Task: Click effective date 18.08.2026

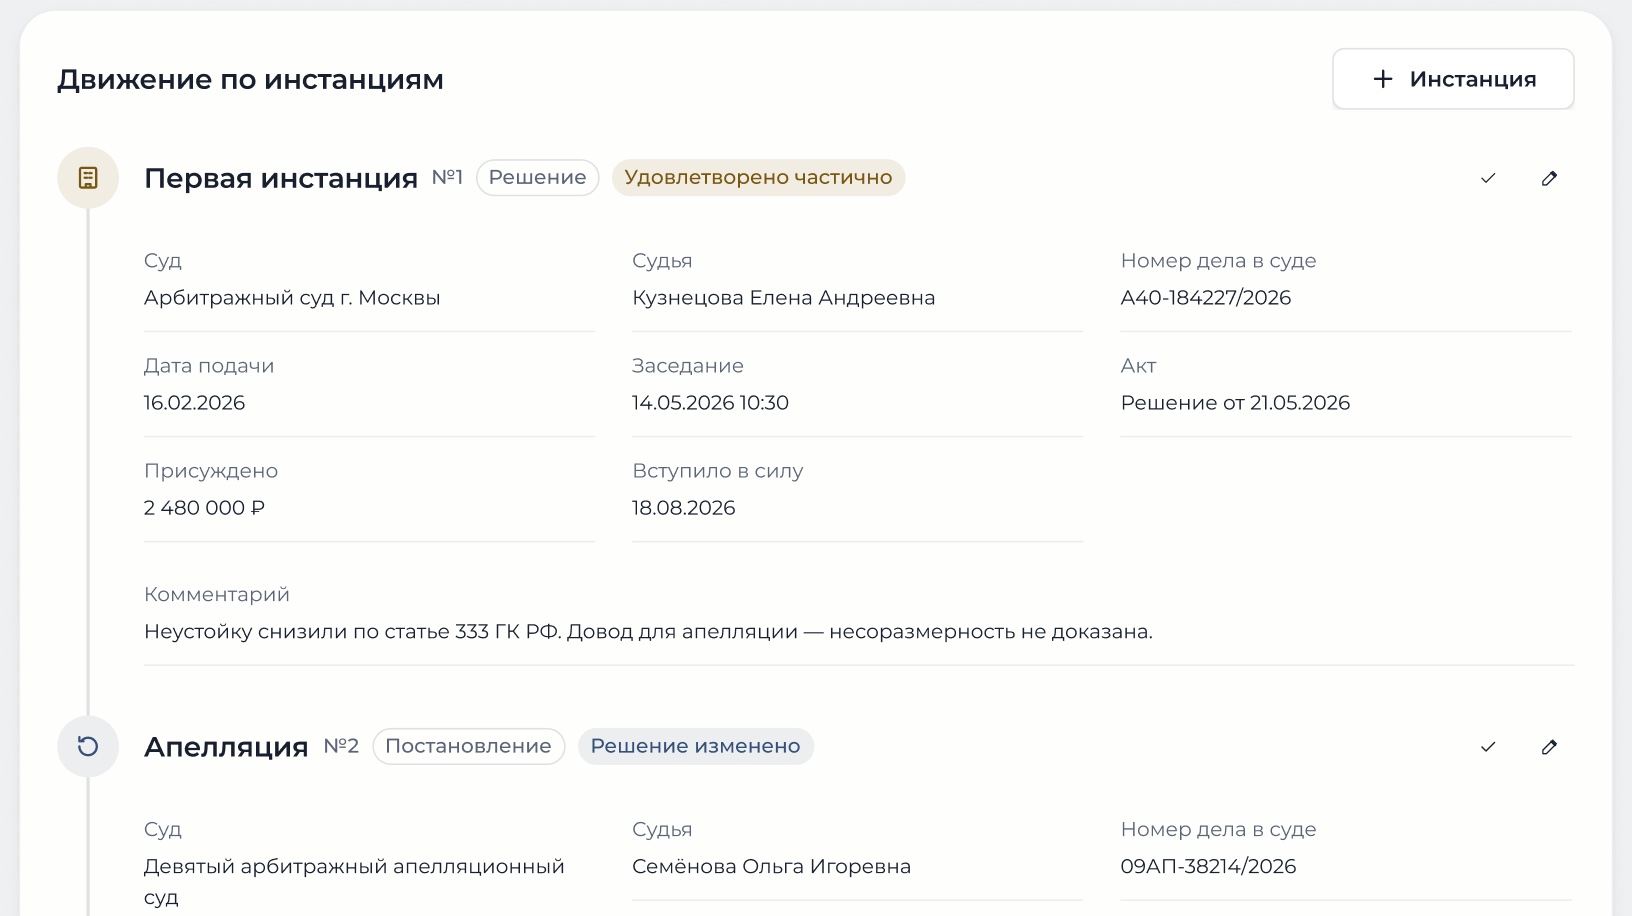Action: point(684,508)
